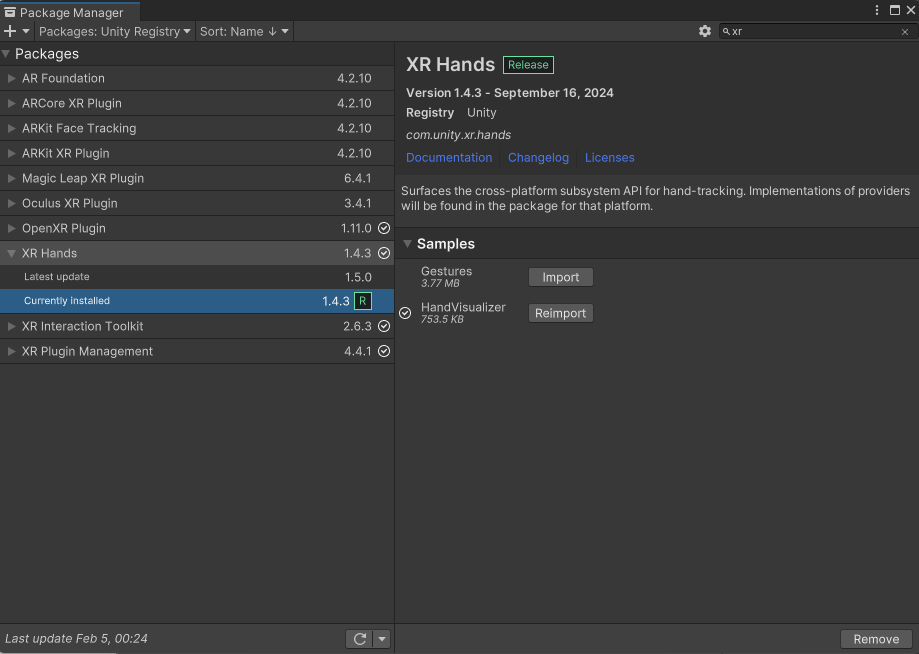
Task: Reimport the HandVisualizer sample
Action: click(560, 314)
